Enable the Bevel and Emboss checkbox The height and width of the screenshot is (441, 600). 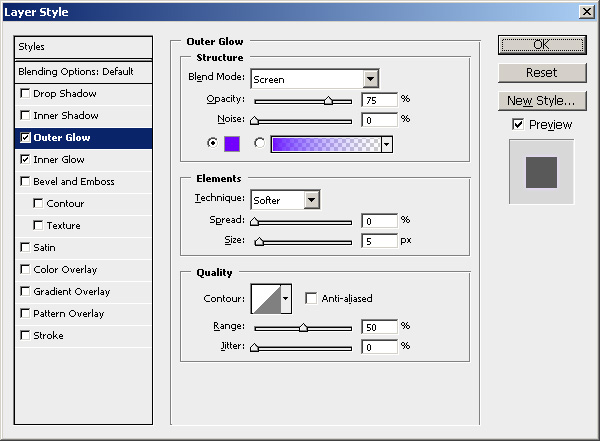coord(25,181)
